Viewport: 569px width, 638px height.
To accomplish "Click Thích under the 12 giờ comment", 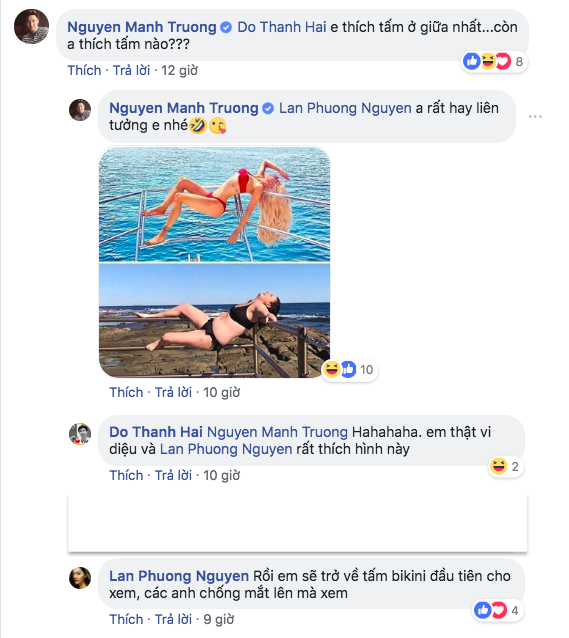I will [x=84, y=70].
